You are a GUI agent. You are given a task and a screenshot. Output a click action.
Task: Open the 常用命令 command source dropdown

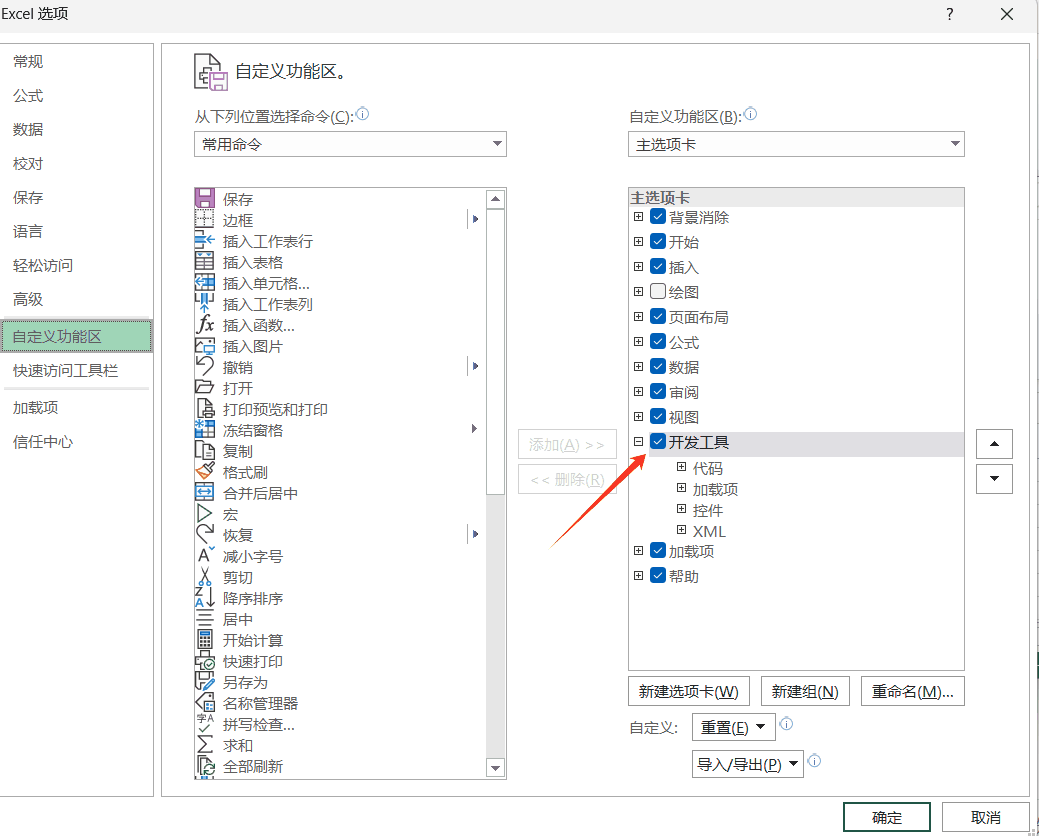[x=350, y=144]
